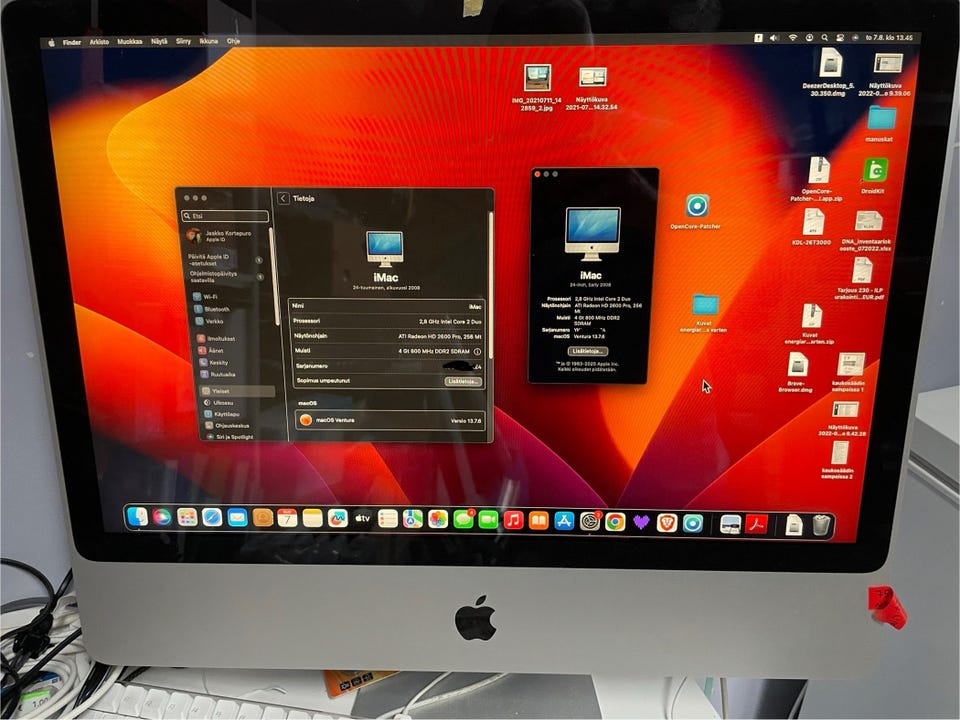Select Bluetooth in Settings sidebar

click(x=211, y=309)
